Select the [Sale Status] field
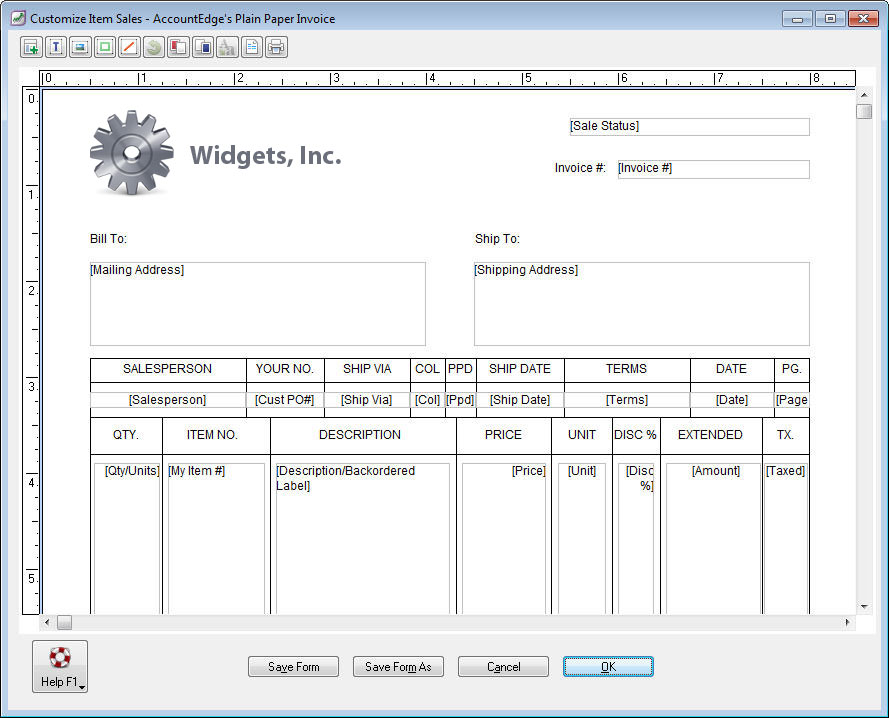 tap(689, 126)
